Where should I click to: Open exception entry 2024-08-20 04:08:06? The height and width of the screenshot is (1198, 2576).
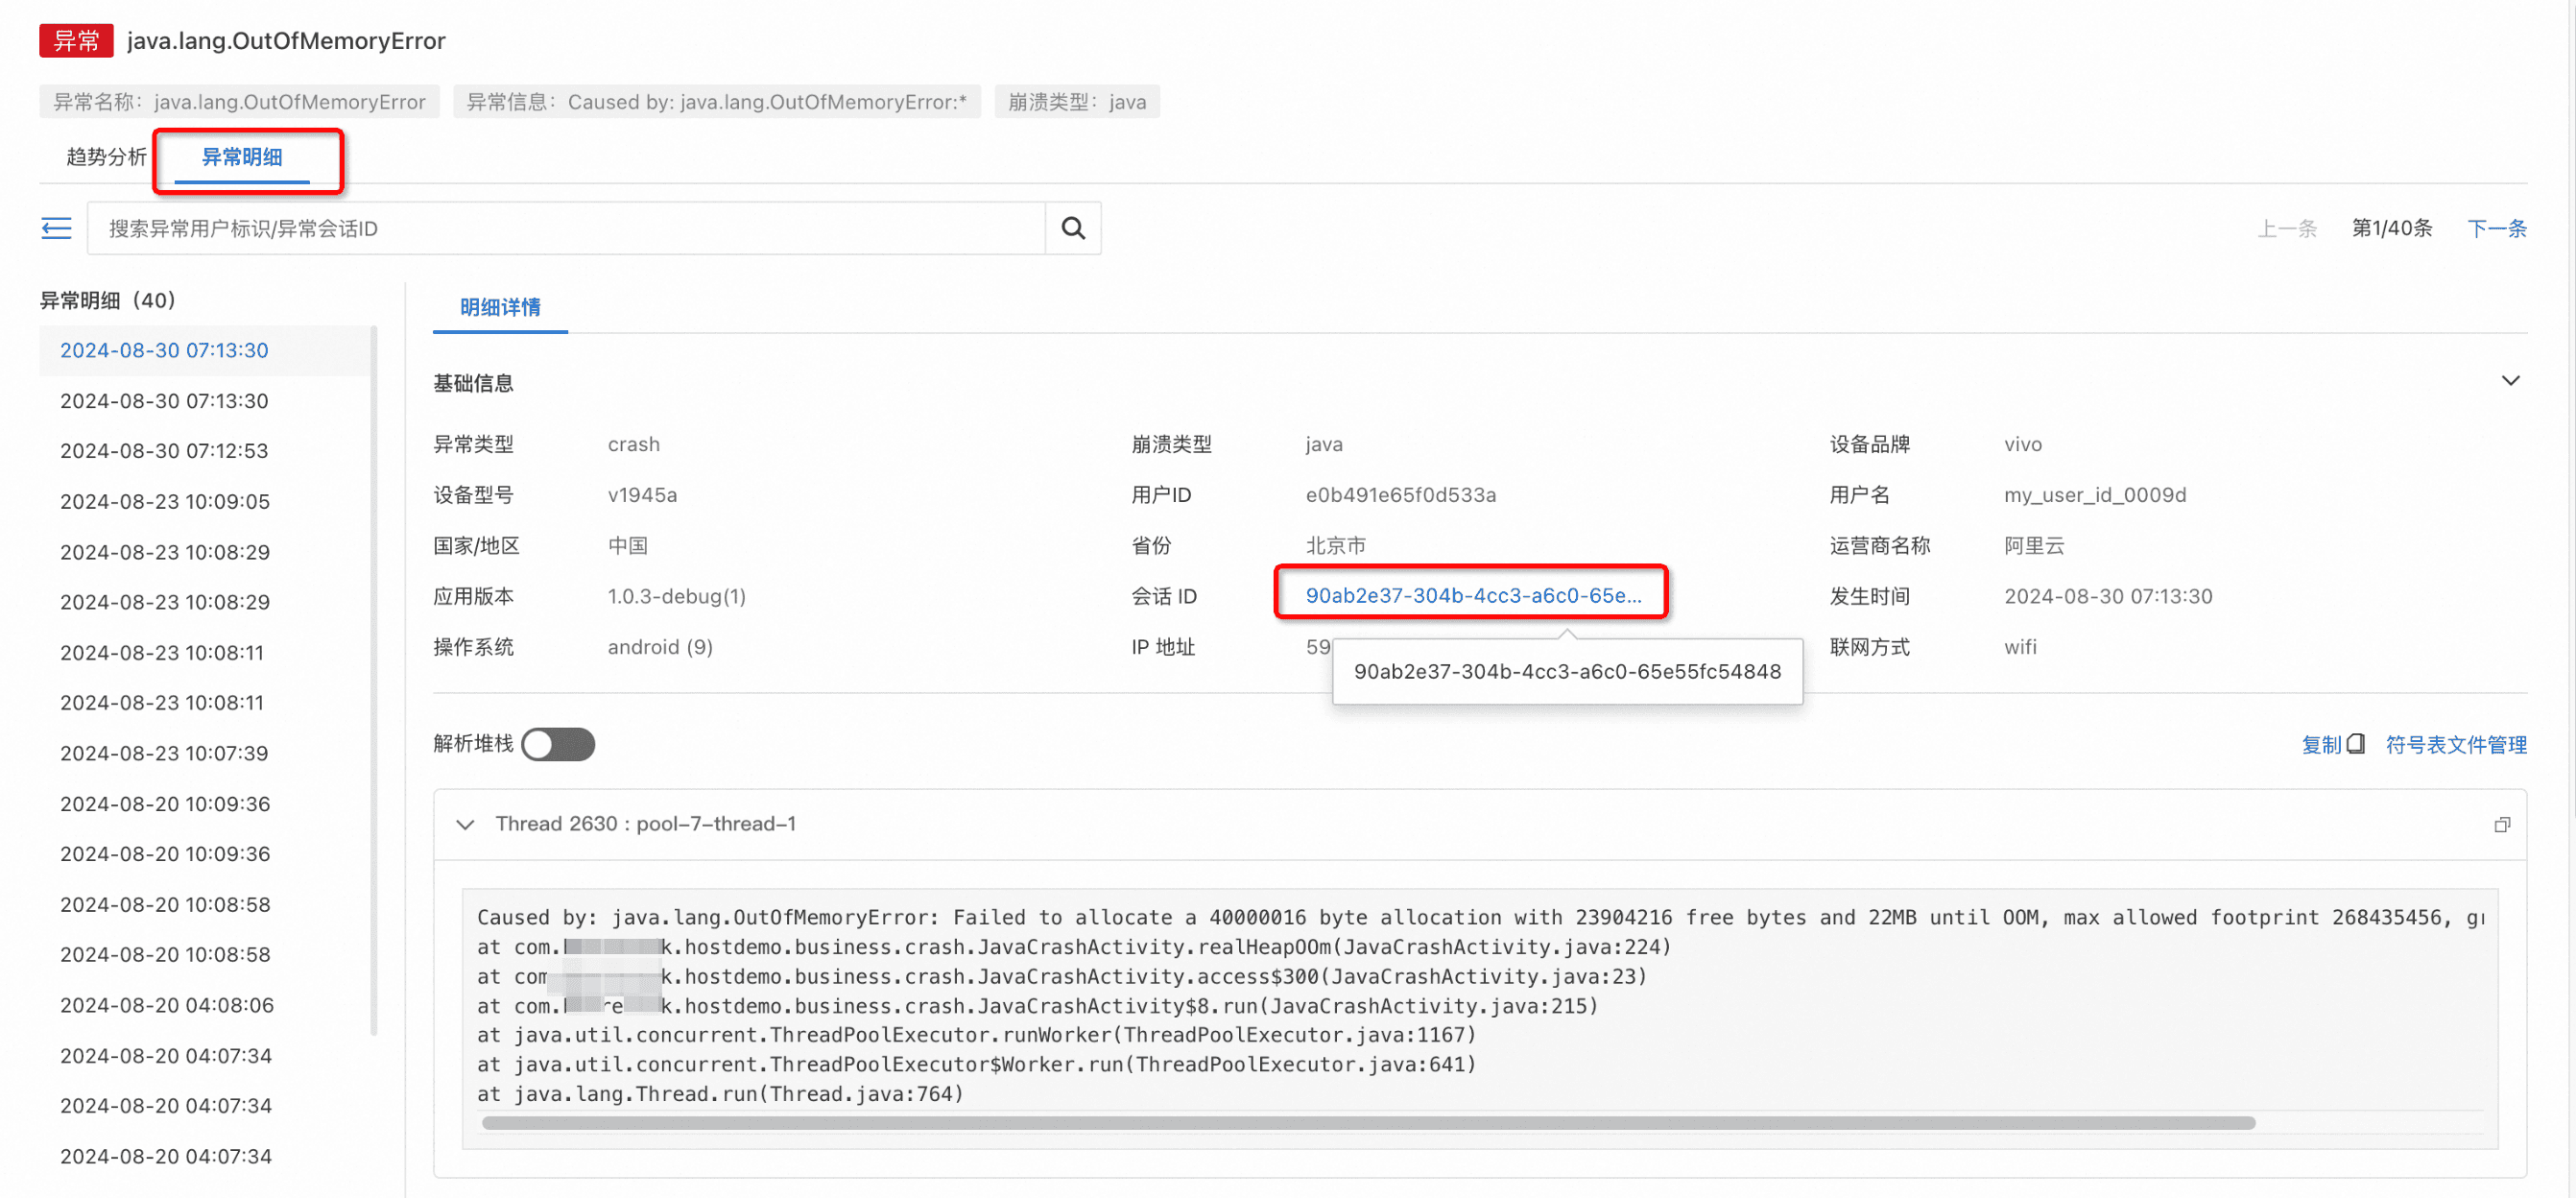pyautogui.click(x=166, y=1004)
